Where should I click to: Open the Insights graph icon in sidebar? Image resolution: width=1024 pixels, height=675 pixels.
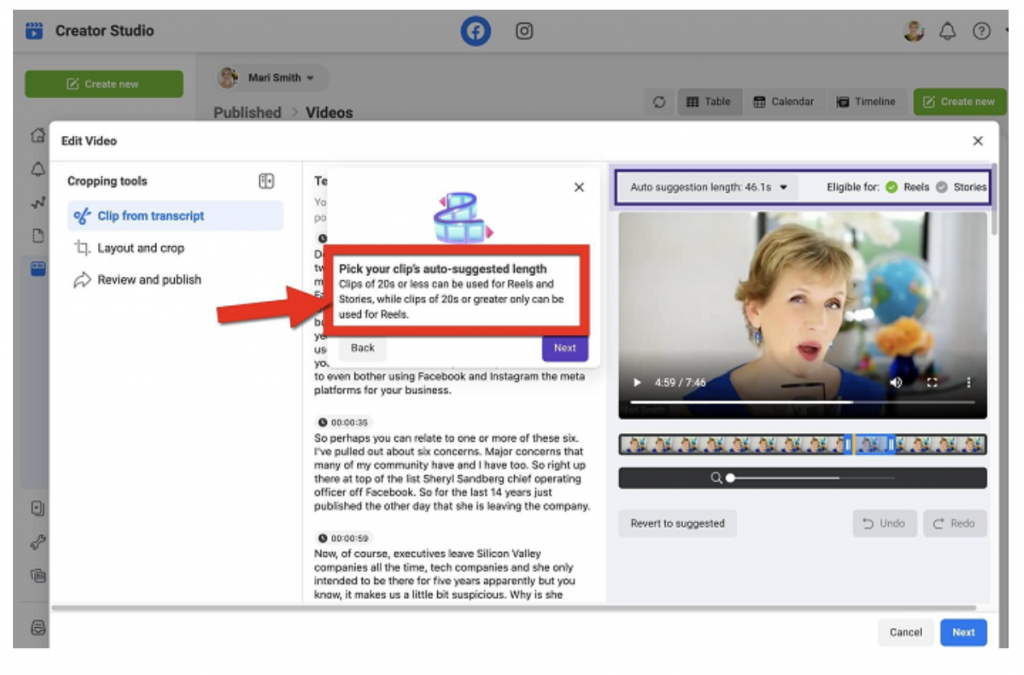[38, 203]
